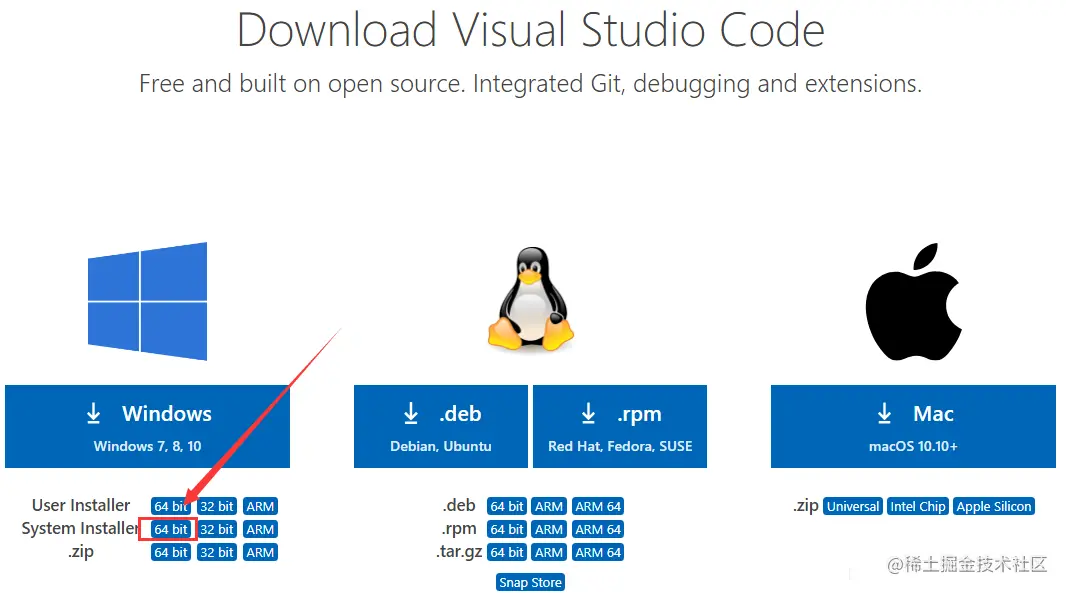Download Linux .rpm ARM
The image size is (1066, 593).
[549, 529]
